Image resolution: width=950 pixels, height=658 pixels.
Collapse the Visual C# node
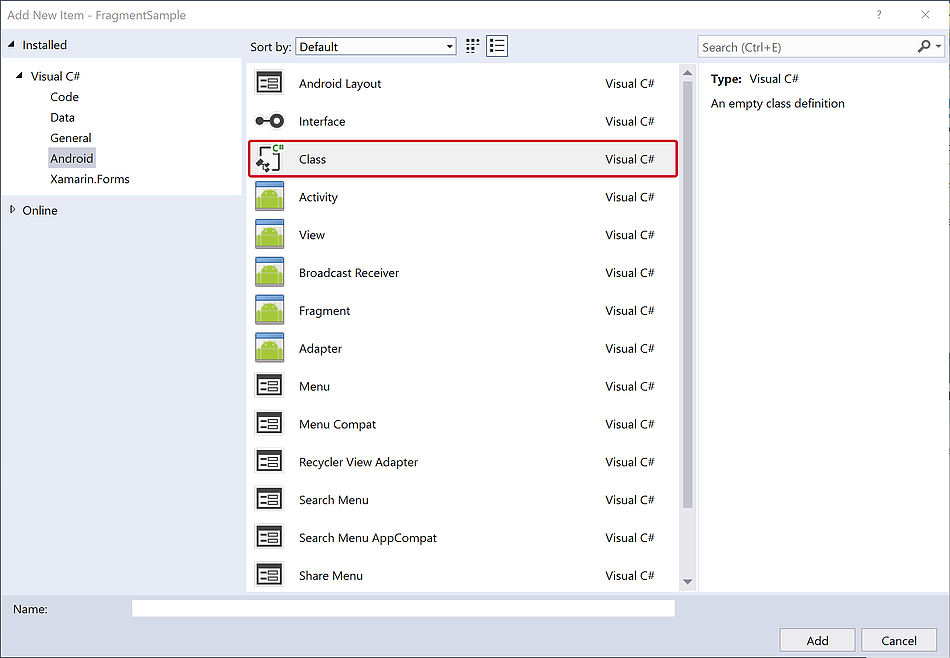pos(19,76)
